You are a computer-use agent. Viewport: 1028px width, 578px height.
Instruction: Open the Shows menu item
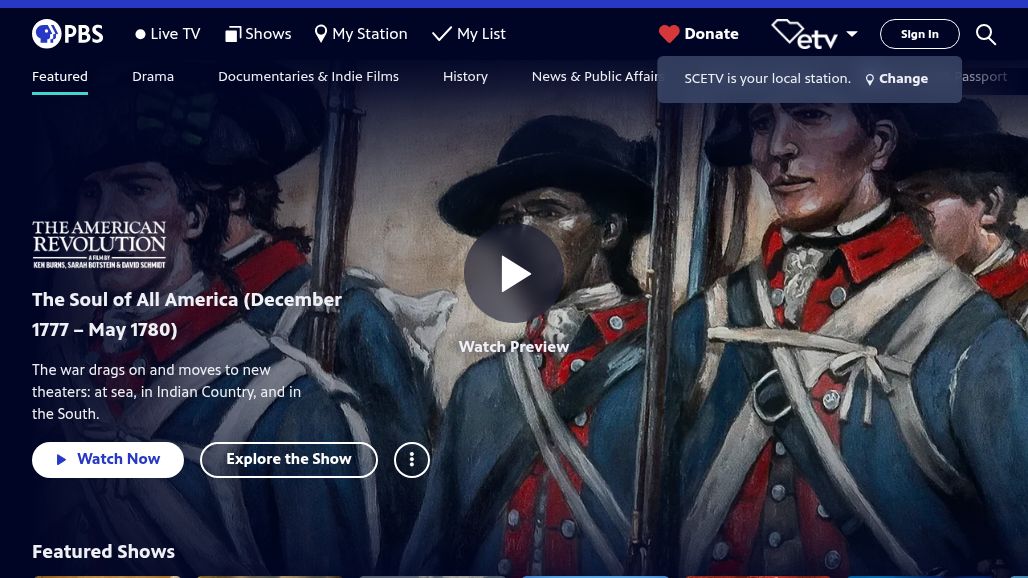258,34
